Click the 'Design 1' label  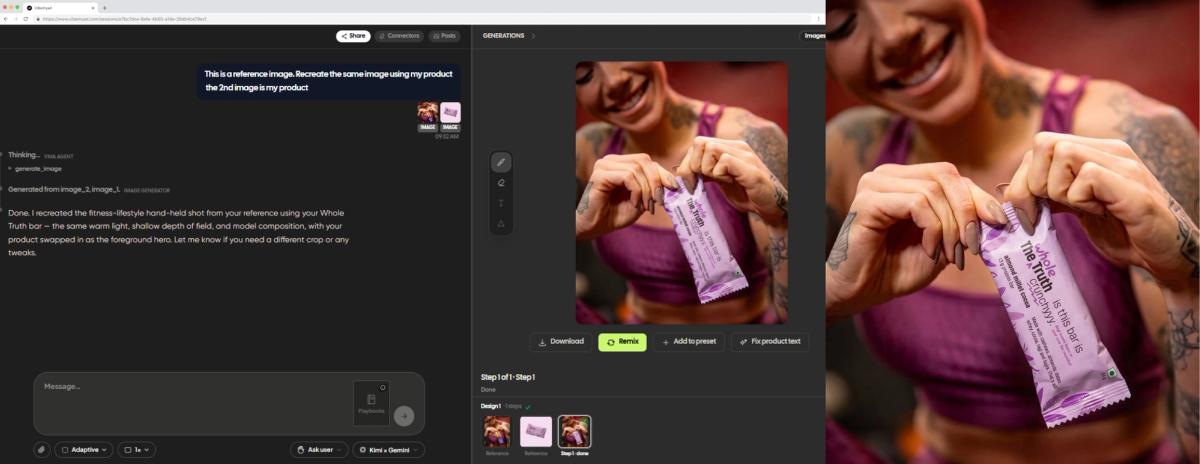(492, 406)
